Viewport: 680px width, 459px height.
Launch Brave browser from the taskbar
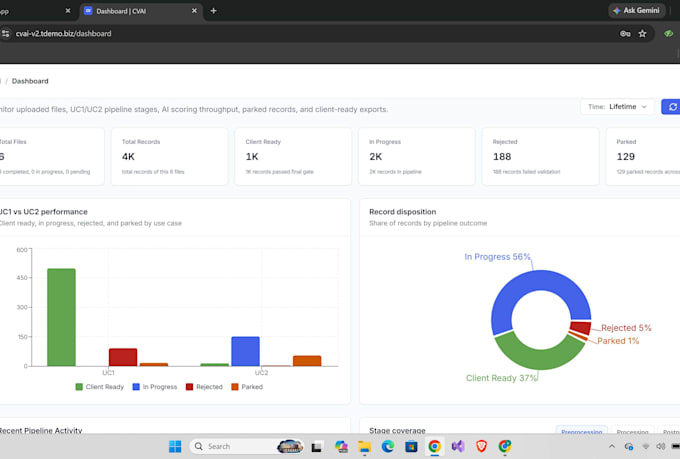pyautogui.click(x=481, y=446)
